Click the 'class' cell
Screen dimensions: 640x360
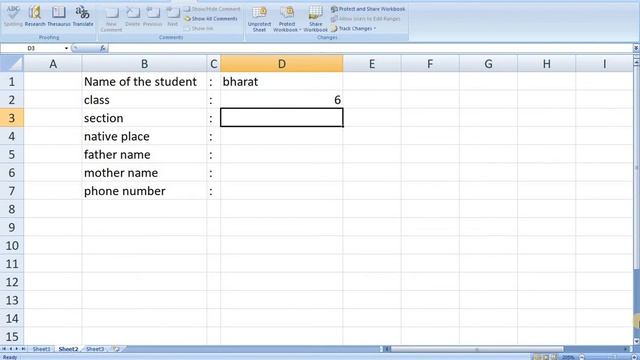[144, 100]
